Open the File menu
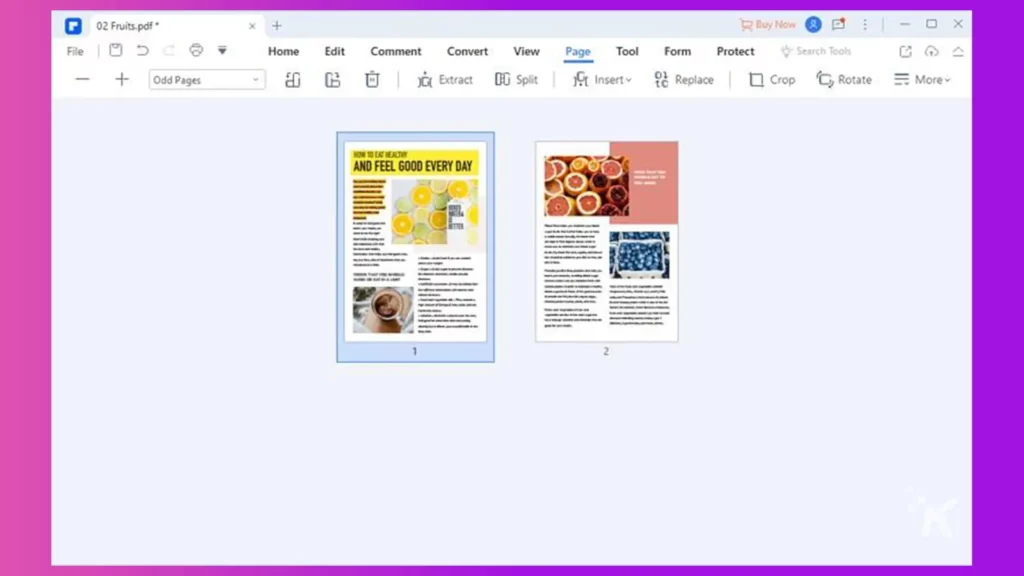Screen dimensions: 1024x576 75,51
